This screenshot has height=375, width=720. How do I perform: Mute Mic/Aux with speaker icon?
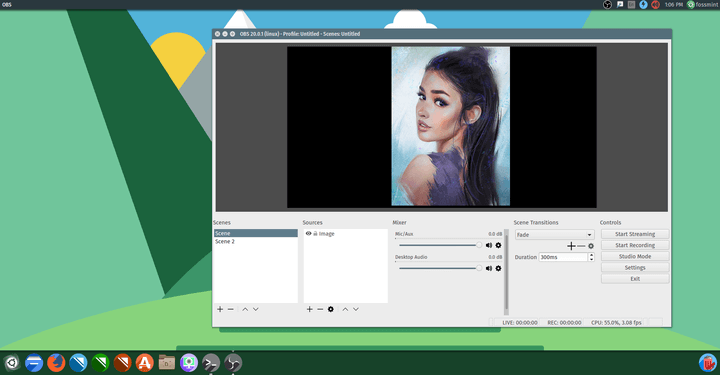[489, 246]
